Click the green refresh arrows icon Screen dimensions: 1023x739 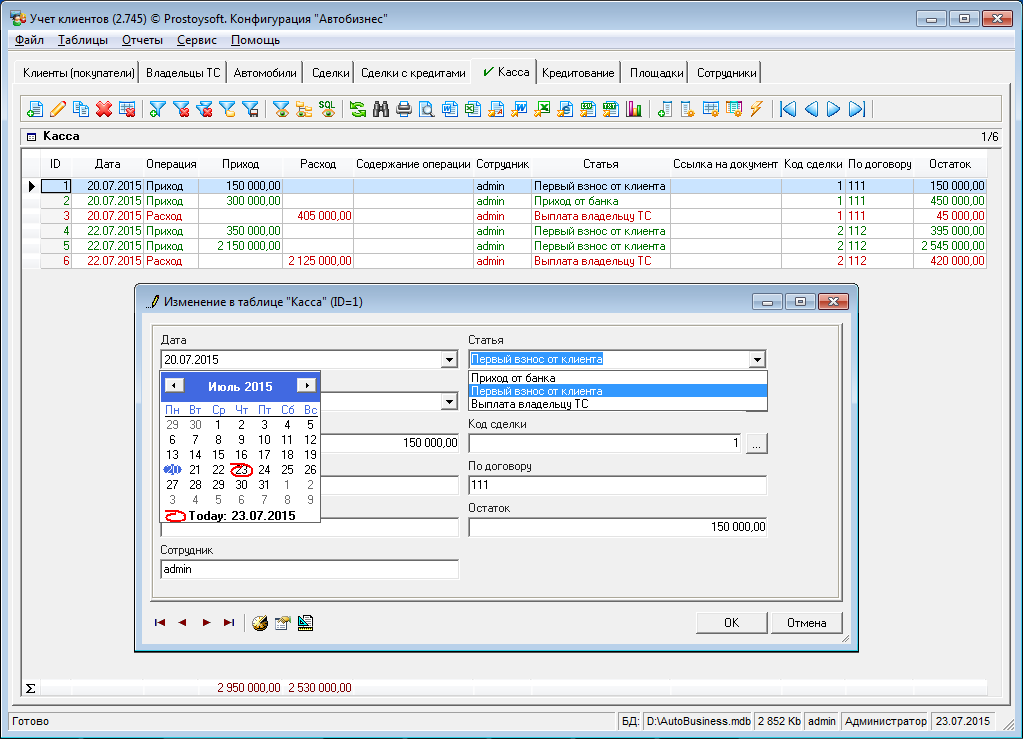point(357,109)
